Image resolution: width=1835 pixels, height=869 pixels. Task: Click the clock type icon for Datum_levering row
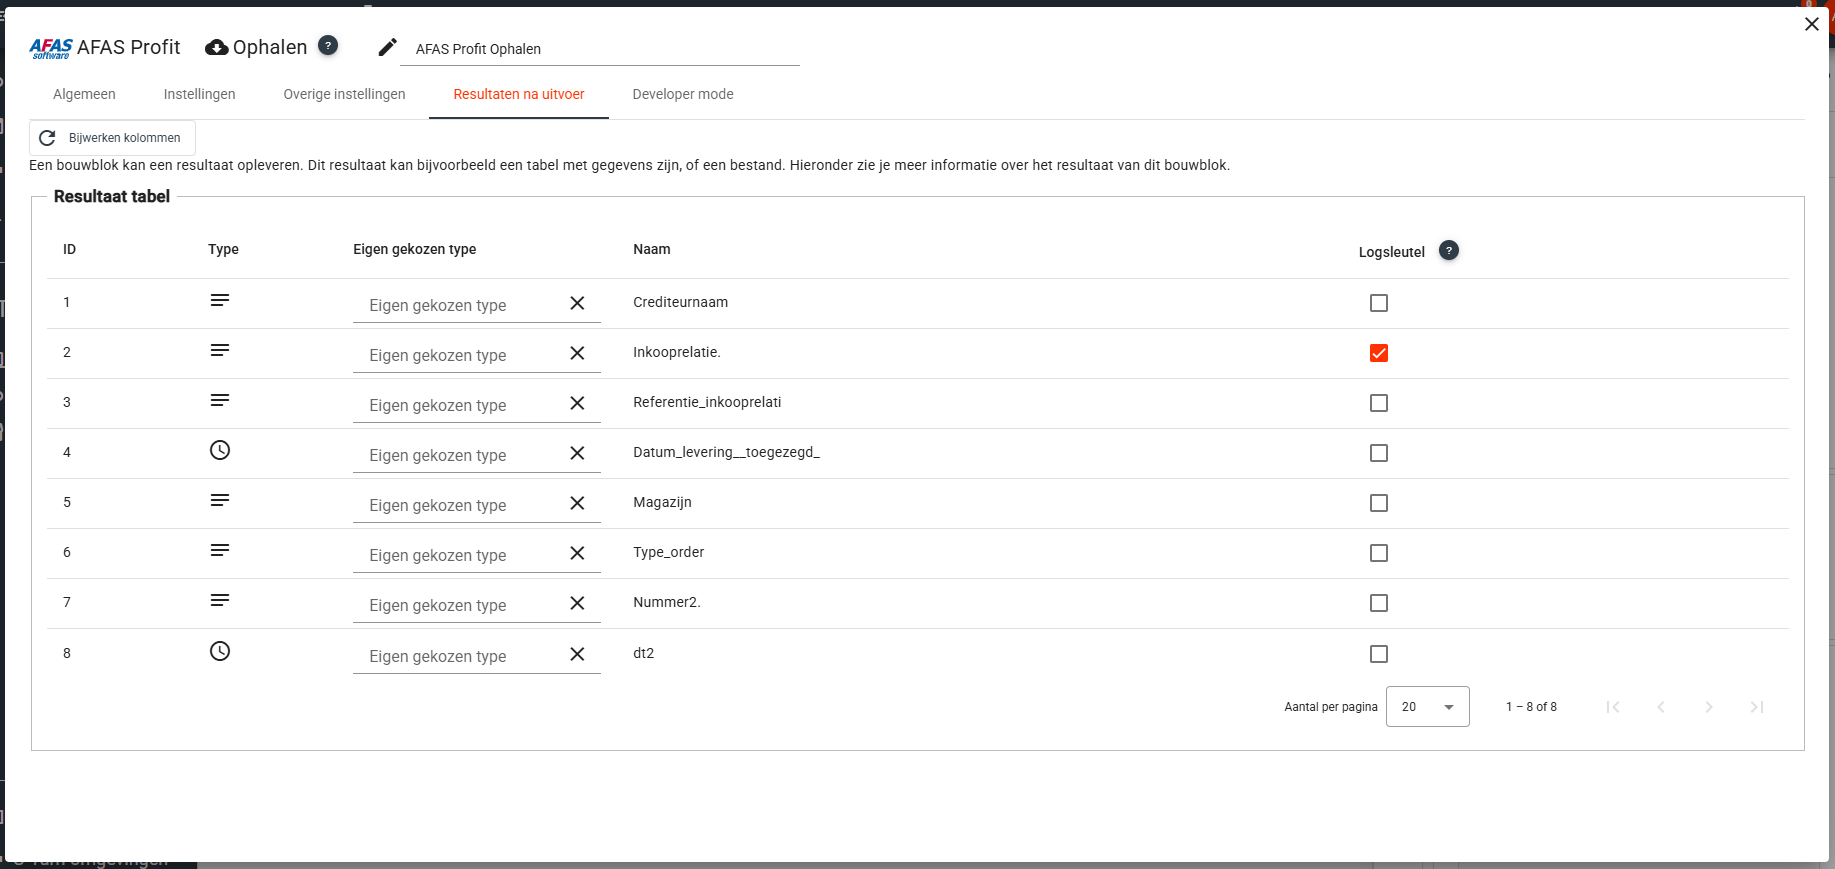pyautogui.click(x=220, y=451)
